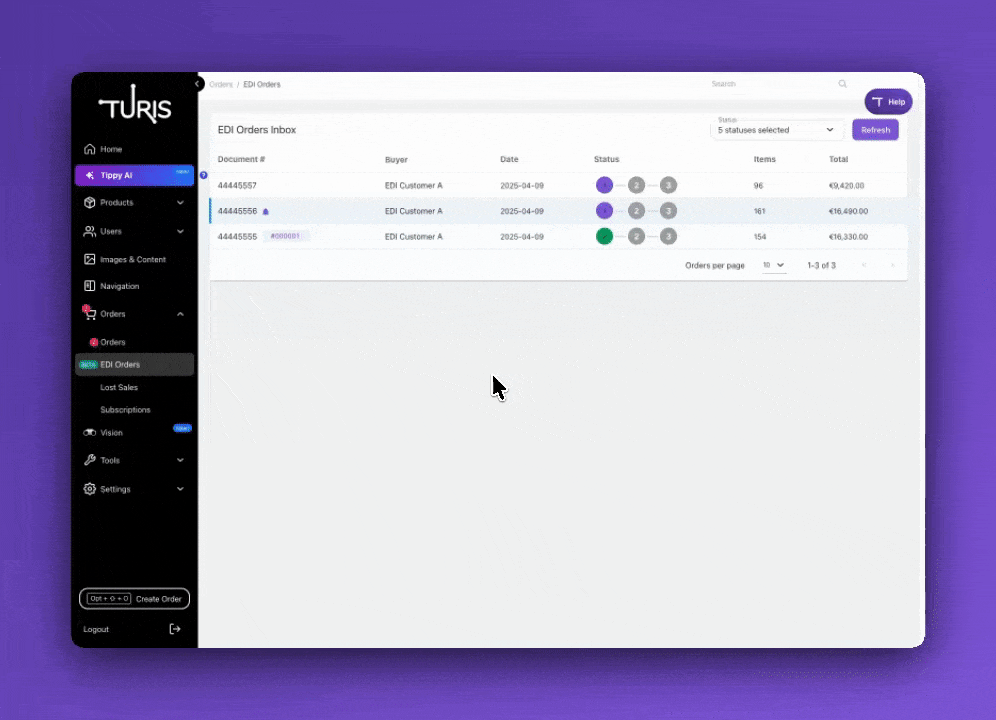Collapse the Orders submenu chevron

[180, 314]
